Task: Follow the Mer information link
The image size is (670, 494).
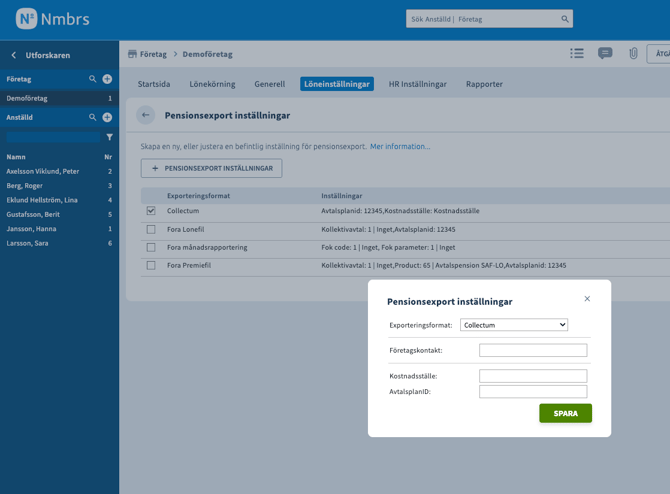Action: [x=400, y=147]
